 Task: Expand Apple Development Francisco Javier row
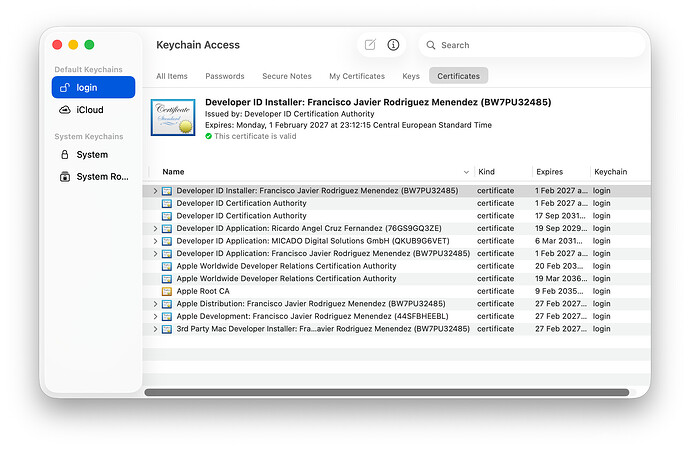[x=155, y=317]
